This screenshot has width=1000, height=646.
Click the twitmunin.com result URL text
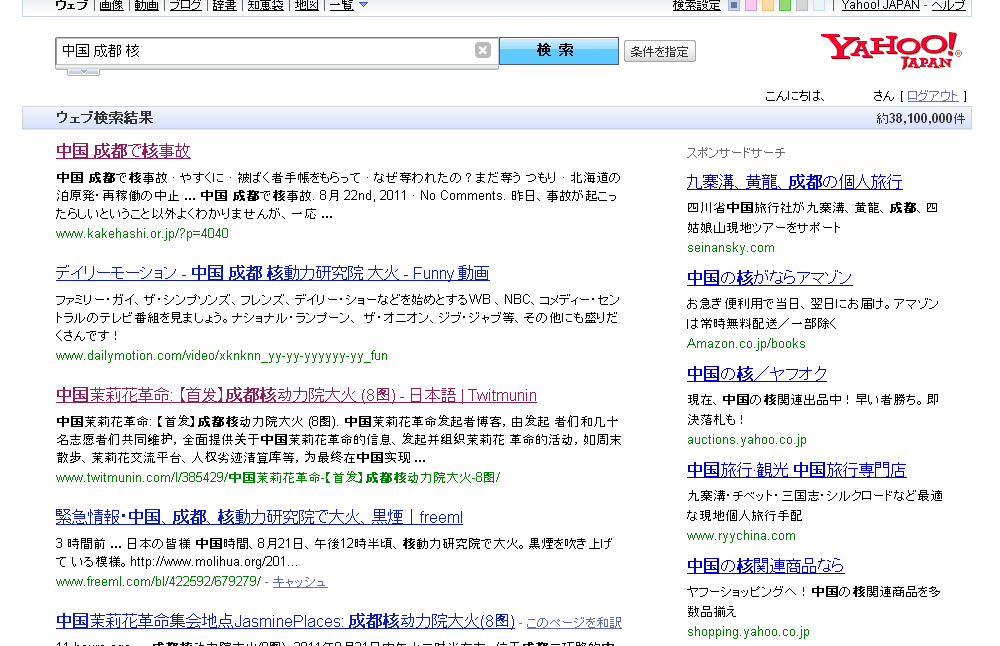click(x=278, y=477)
